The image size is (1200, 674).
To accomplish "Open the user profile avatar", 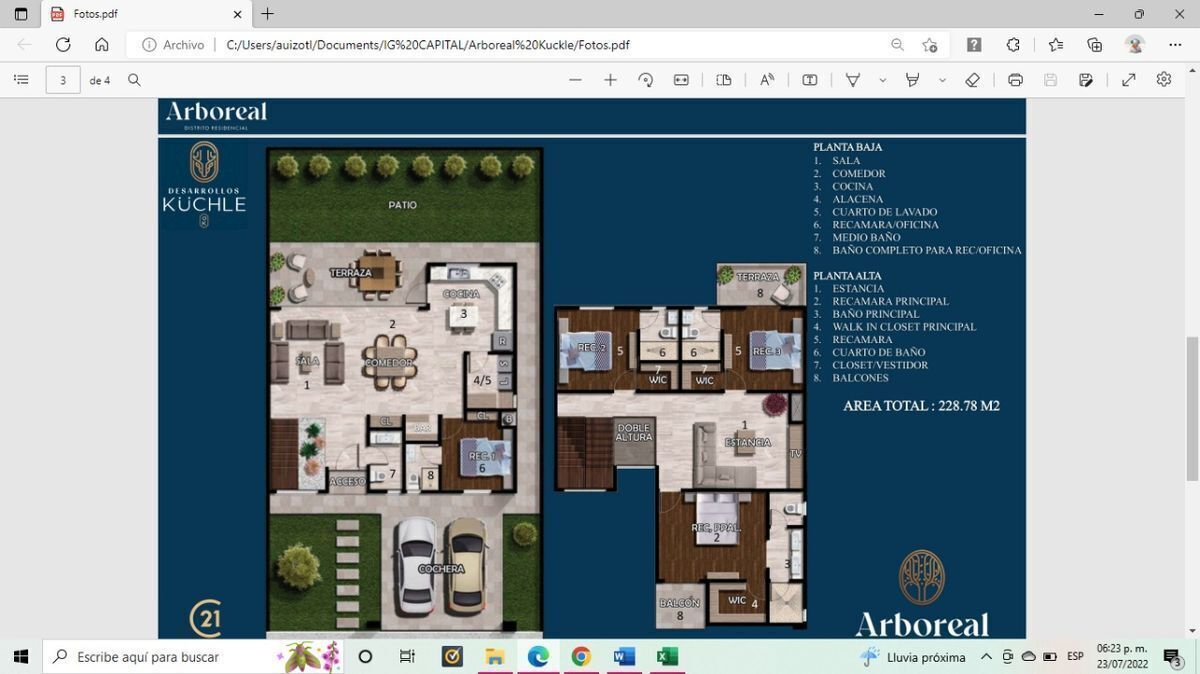I will (1134, 45).
